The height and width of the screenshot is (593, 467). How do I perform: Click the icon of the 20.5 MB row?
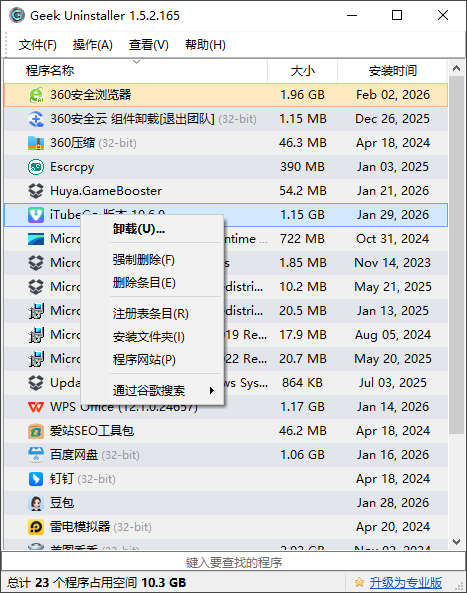[36, 311]
